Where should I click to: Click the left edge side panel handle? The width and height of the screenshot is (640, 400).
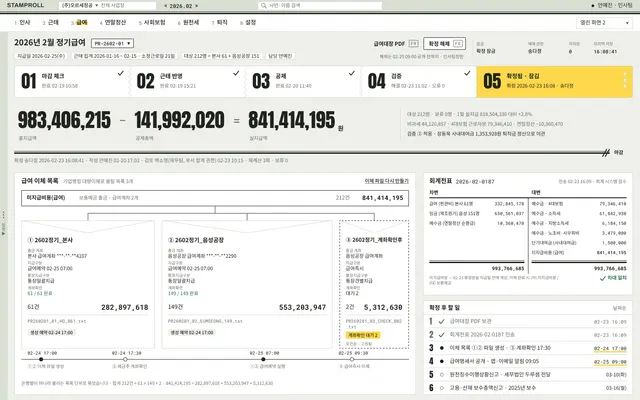[3, 223]
